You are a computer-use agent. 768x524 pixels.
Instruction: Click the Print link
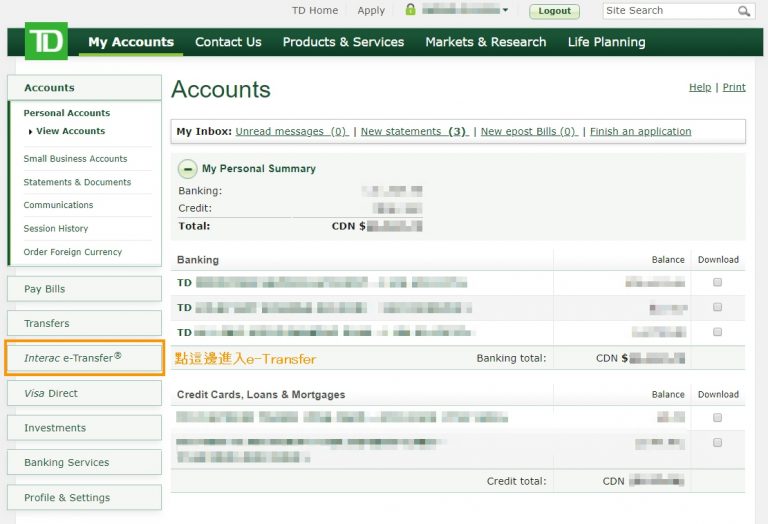(734, 87)
